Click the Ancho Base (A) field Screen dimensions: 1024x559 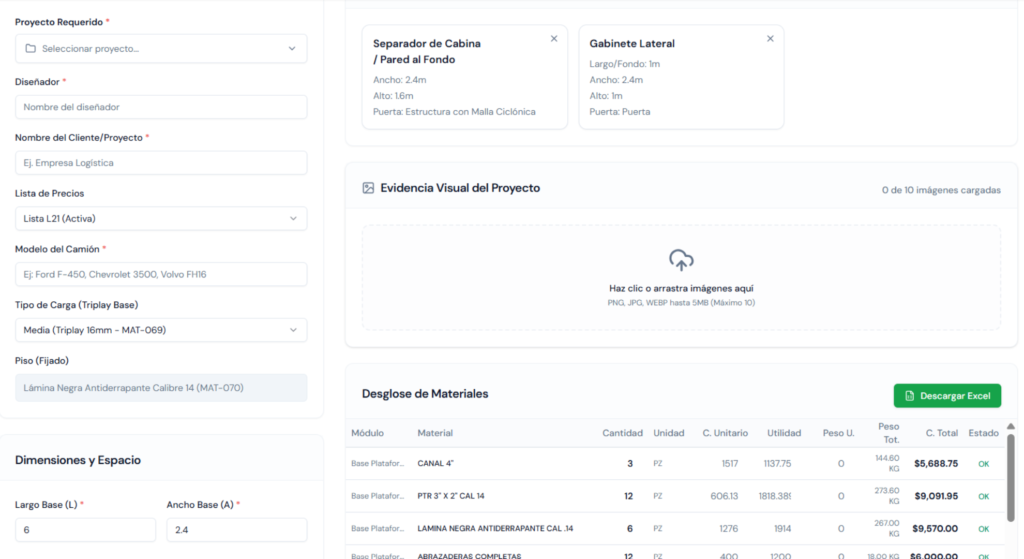pyautogui.click(x=236, y=530)
